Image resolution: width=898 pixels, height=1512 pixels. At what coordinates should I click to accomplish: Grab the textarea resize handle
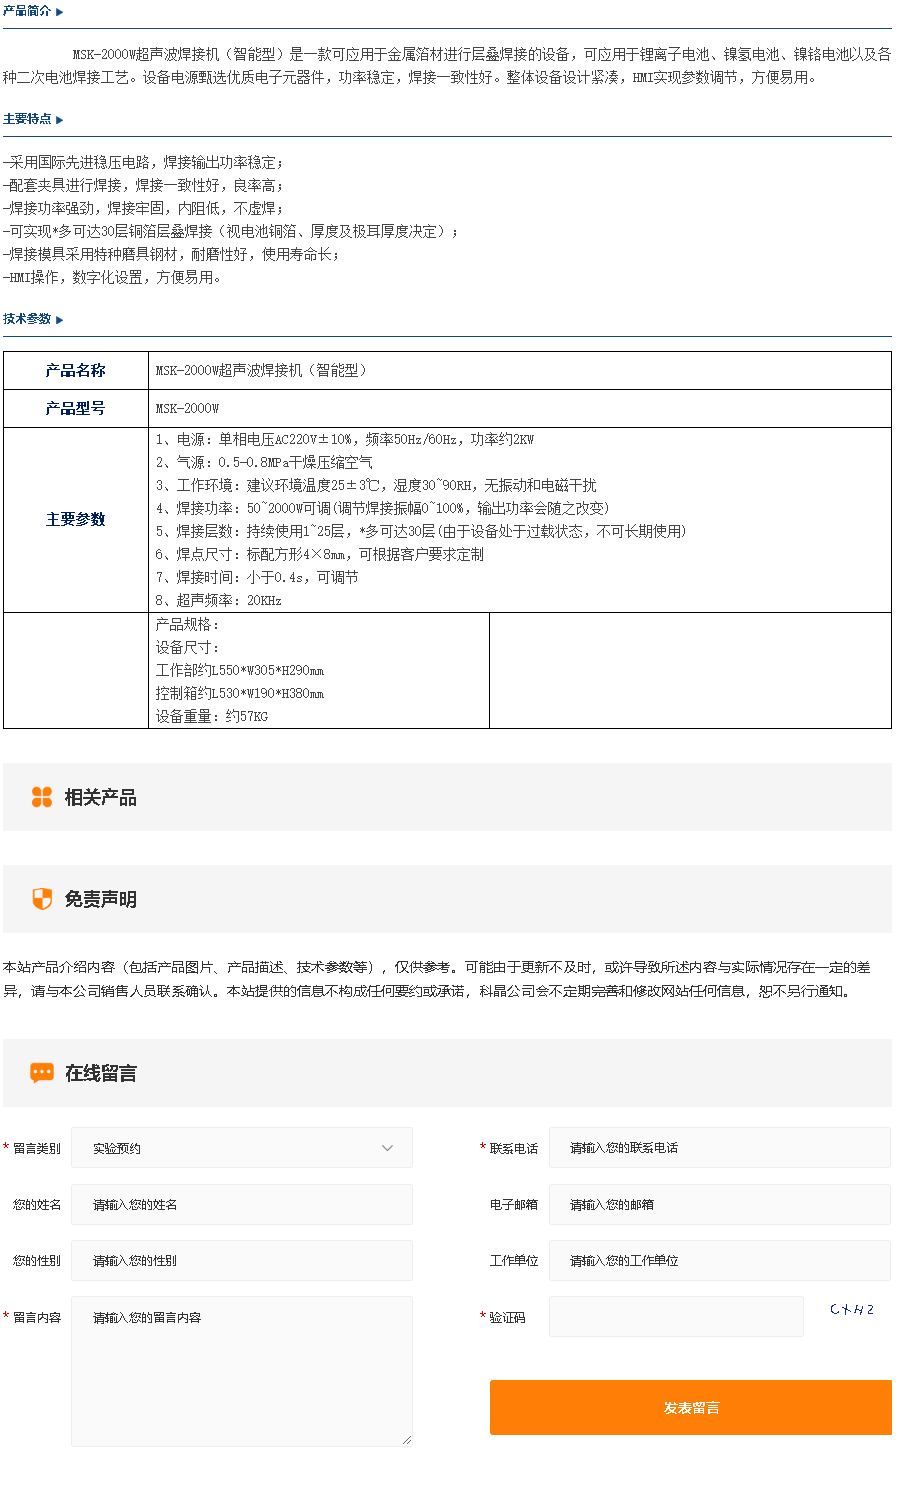pos(407,1440)
